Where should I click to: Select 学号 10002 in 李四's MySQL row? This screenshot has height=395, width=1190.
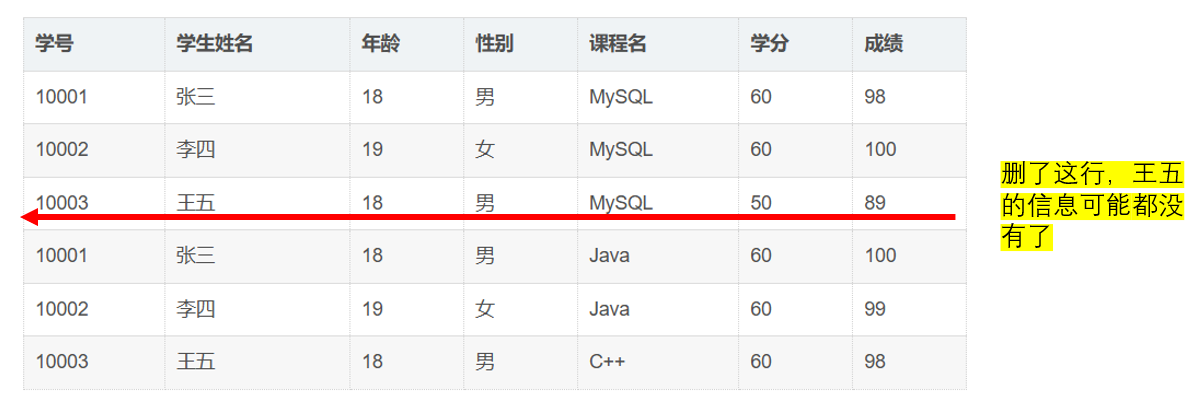tap(61, 150)
